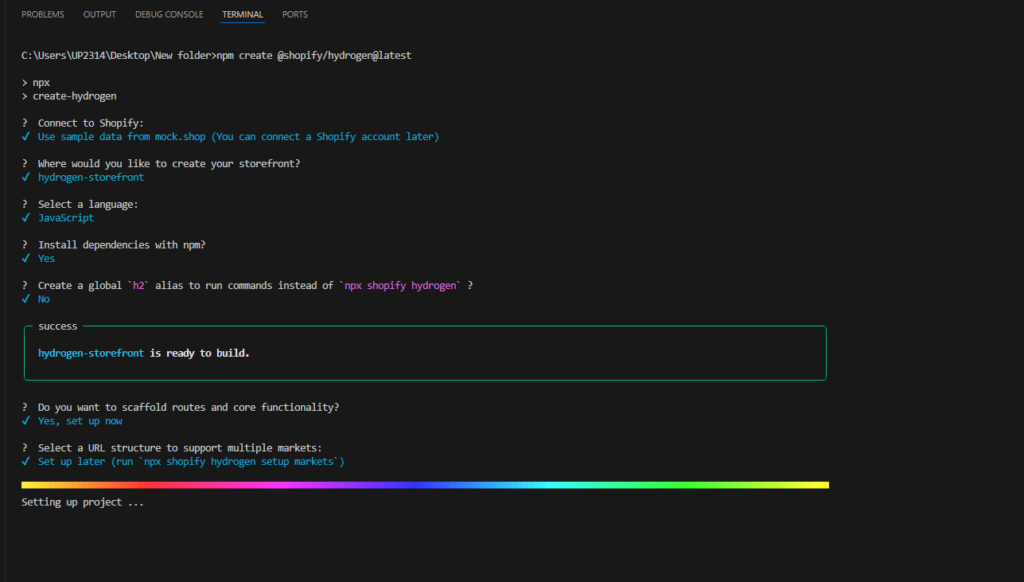This screenshot has height=582, width=1024.
Task: Click 'Setting up project ...' status text
Action: coord(82,502)
